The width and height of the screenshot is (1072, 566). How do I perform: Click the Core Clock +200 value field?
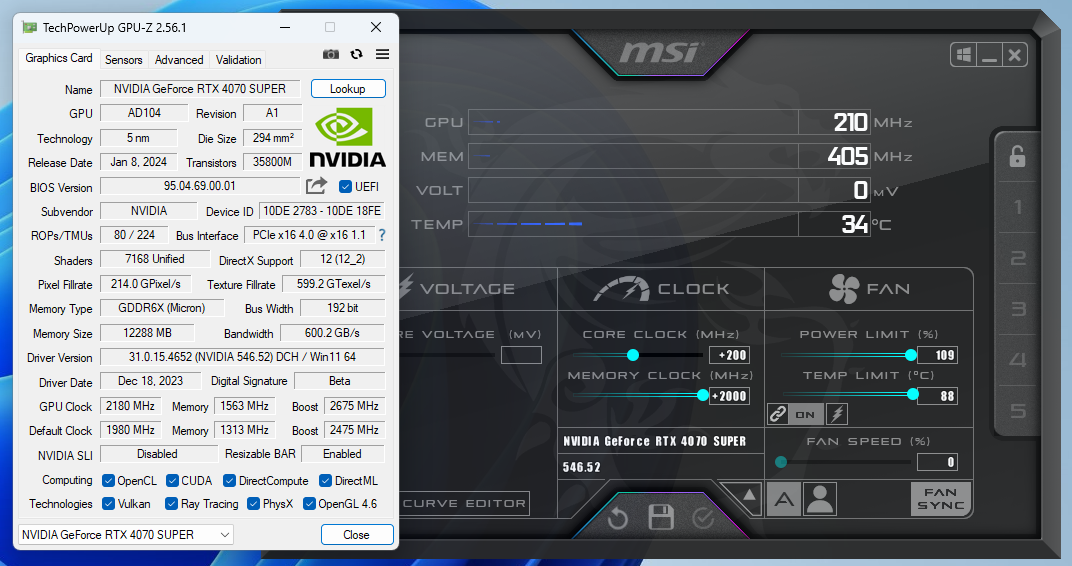tap(729, 355)
